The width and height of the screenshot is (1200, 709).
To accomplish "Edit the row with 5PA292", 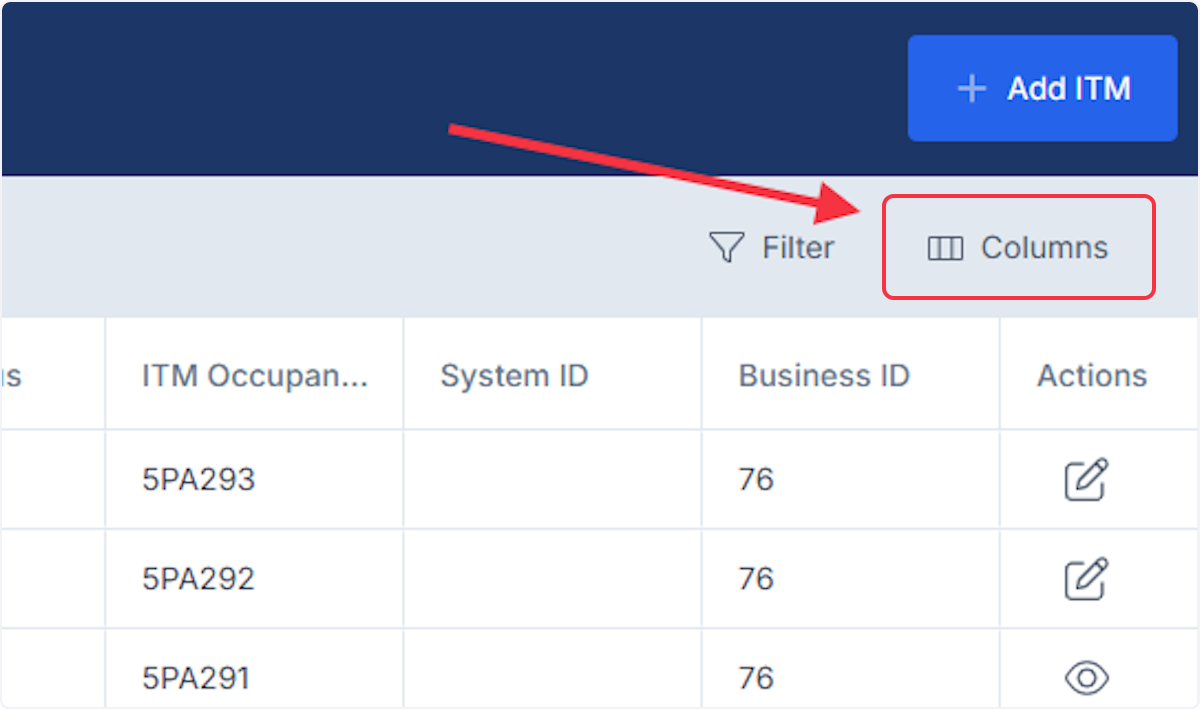I will coord(1086,579).
